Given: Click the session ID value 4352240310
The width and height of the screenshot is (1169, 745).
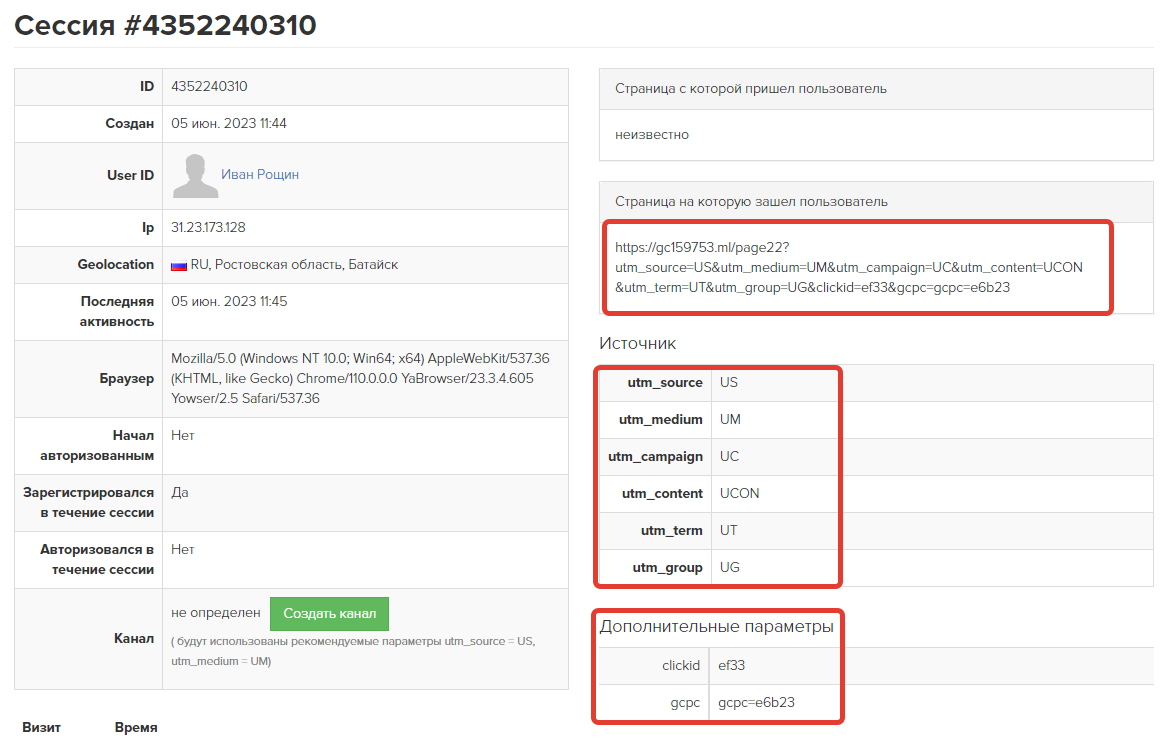Looking at the screenshot, I should pos(209,87).
